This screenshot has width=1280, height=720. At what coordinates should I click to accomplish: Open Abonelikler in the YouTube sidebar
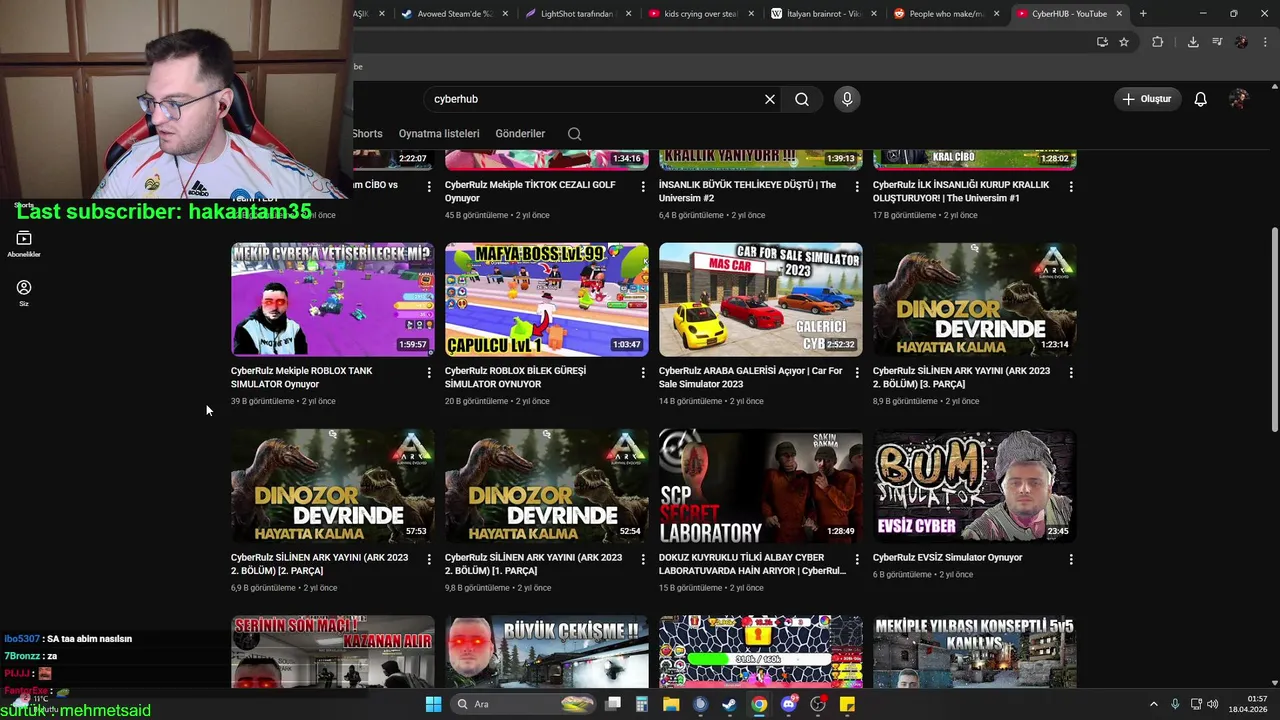[x=24, y=243]
